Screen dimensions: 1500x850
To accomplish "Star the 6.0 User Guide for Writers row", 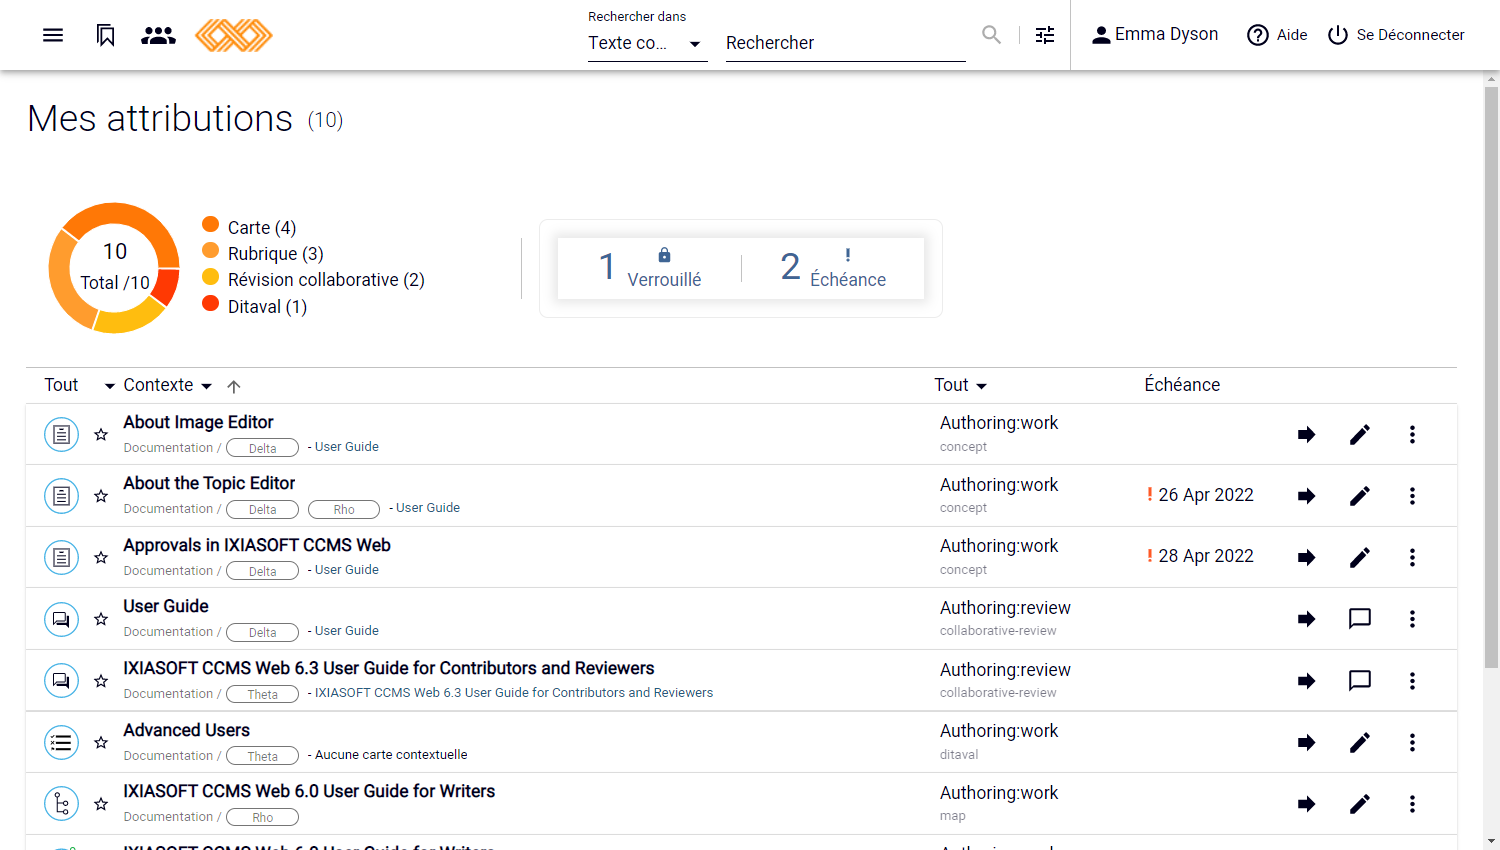I will click(x=101, y=804).
